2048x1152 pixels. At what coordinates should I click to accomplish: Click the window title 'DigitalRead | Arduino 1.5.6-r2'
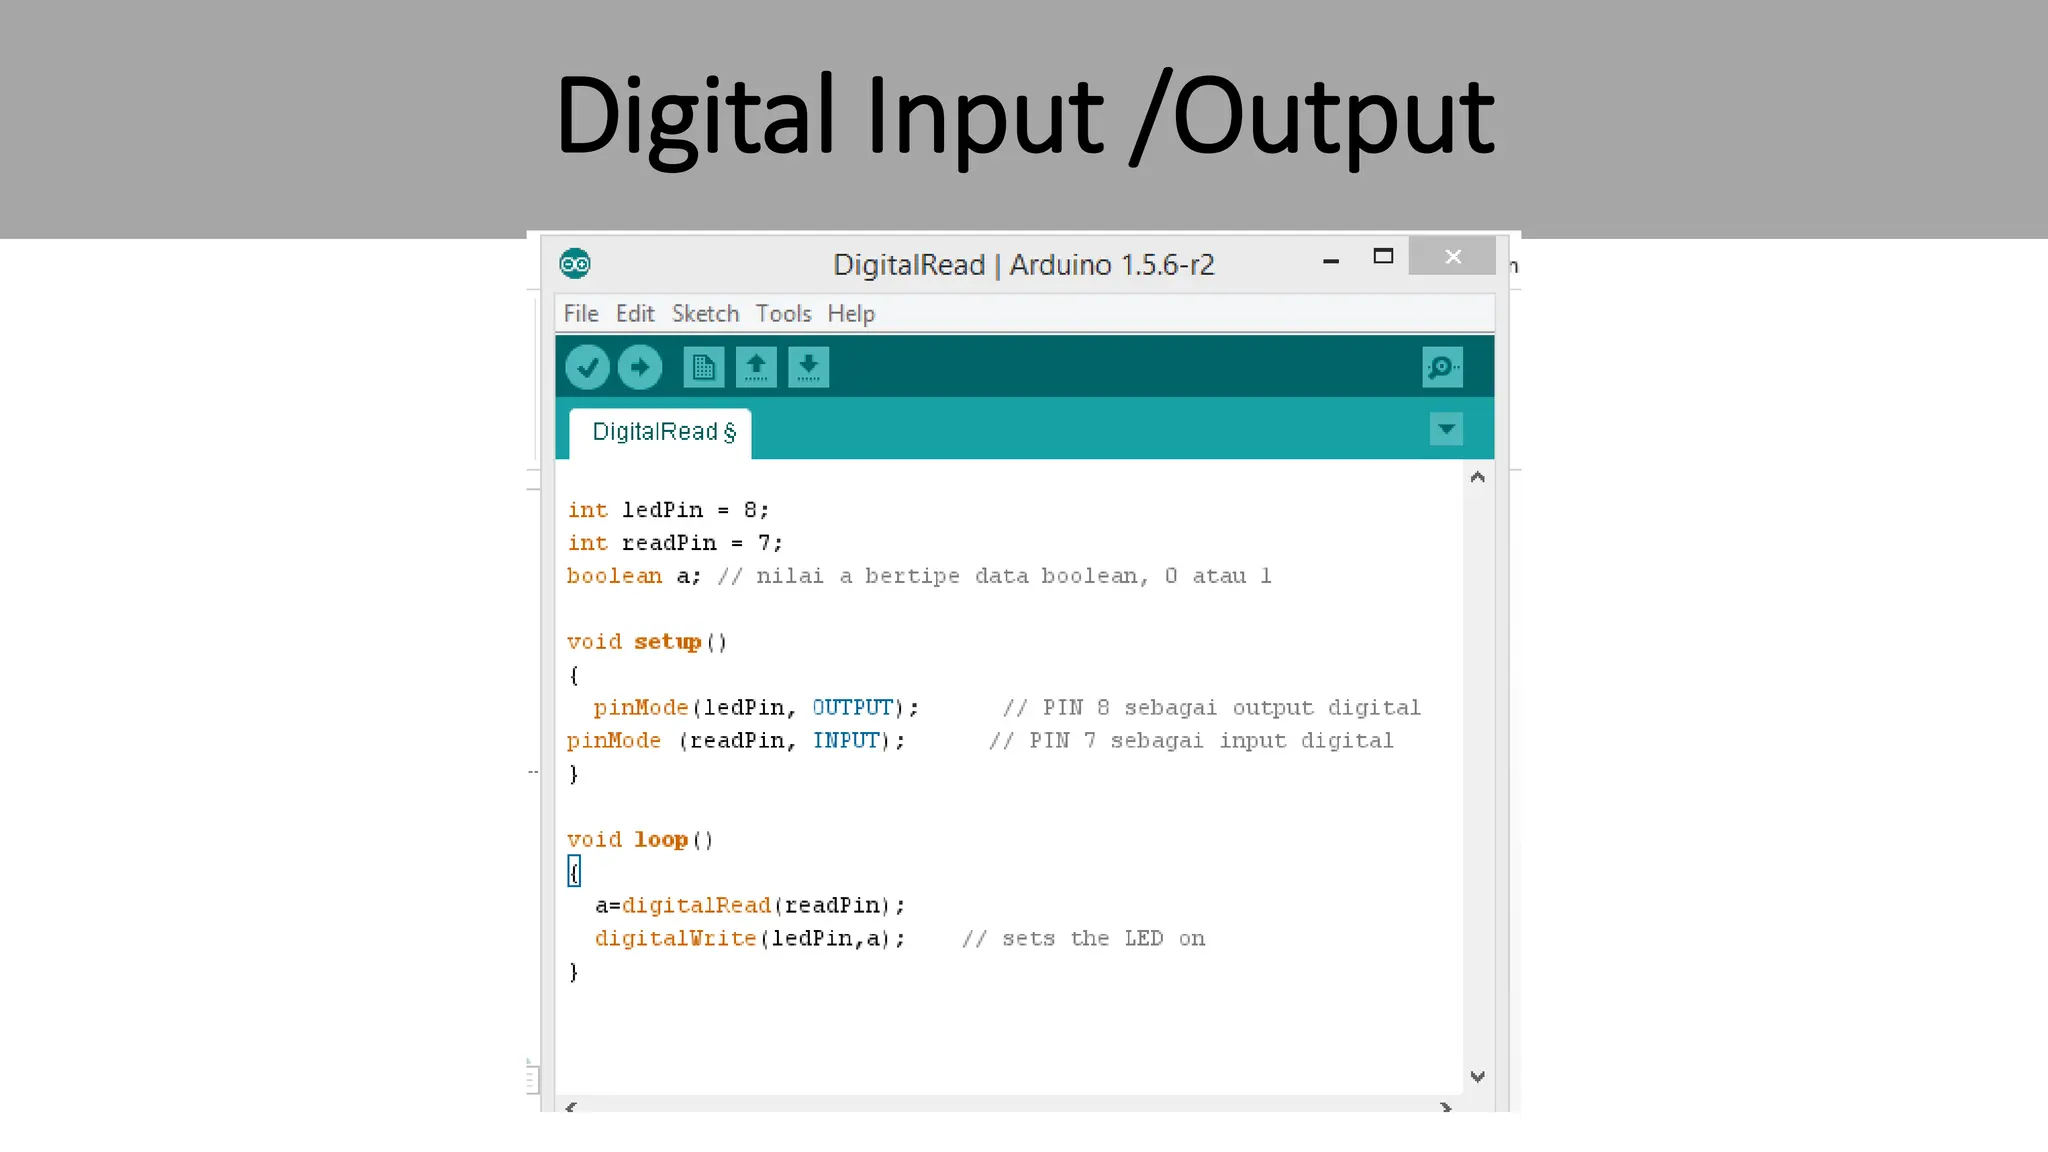tap(1023, 265)
